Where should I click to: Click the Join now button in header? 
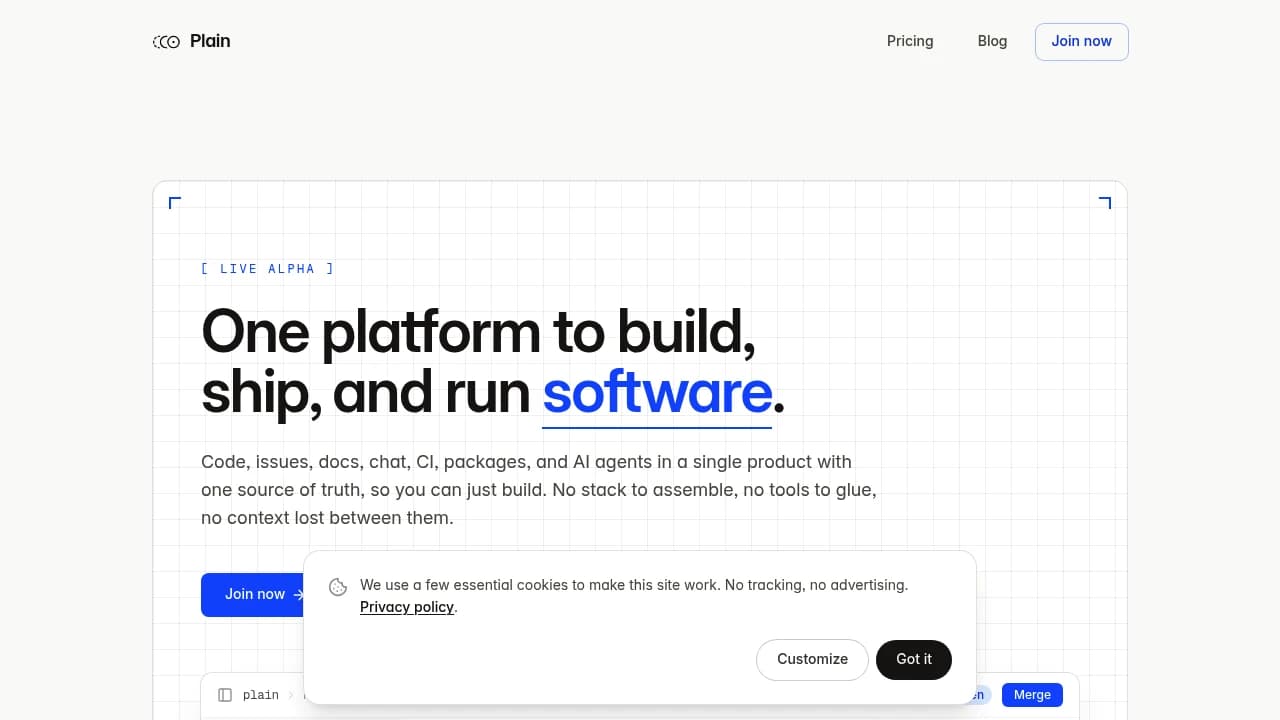pyautogui.click(x=1081, y=42)
